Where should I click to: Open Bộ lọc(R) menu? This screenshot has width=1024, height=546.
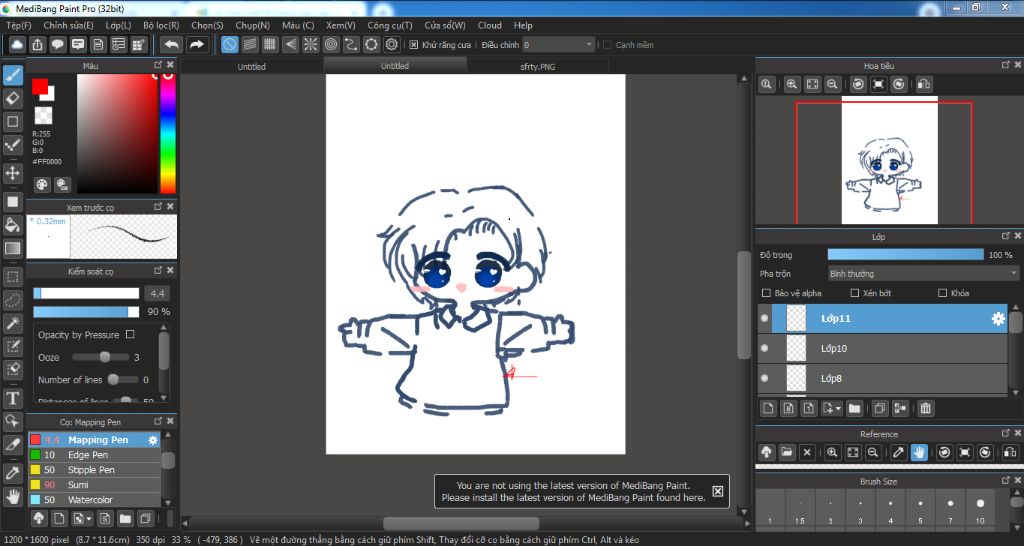(x=161, y=25)
